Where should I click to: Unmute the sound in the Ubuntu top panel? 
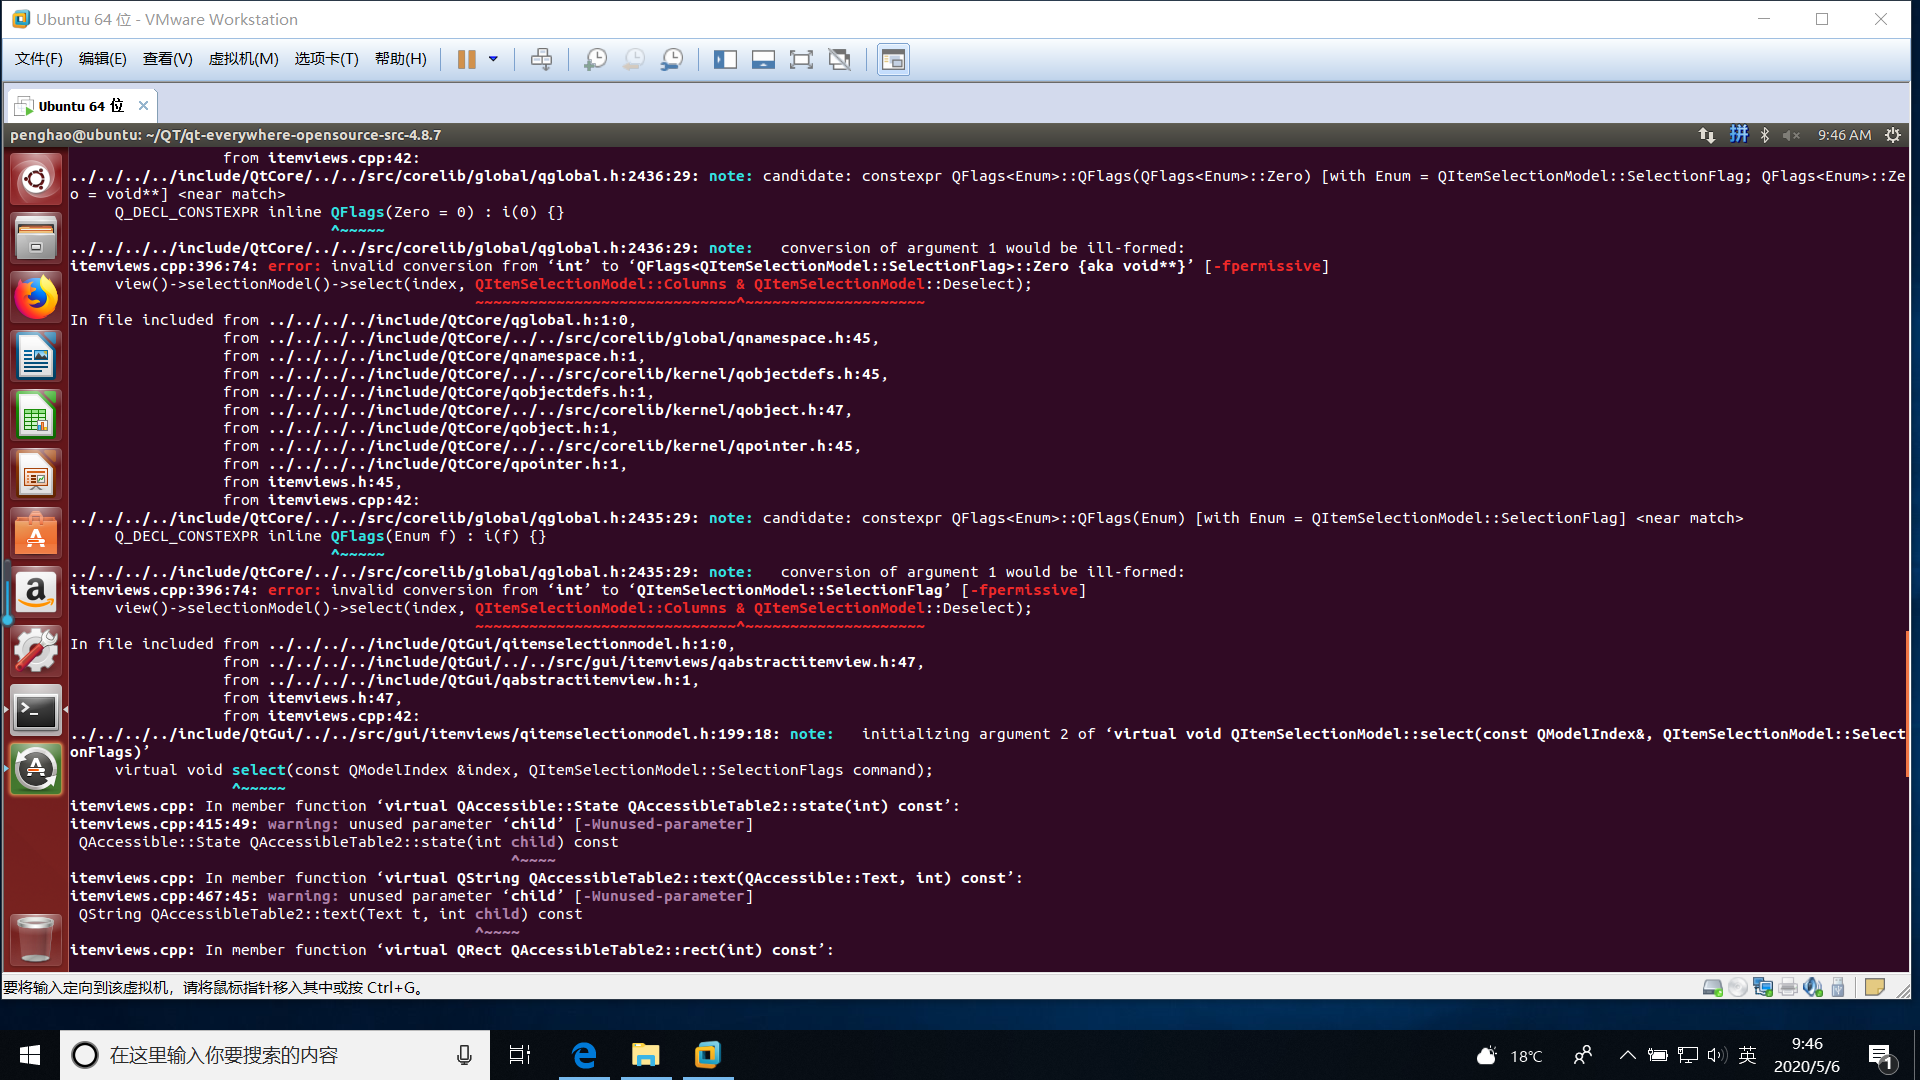1789,135
